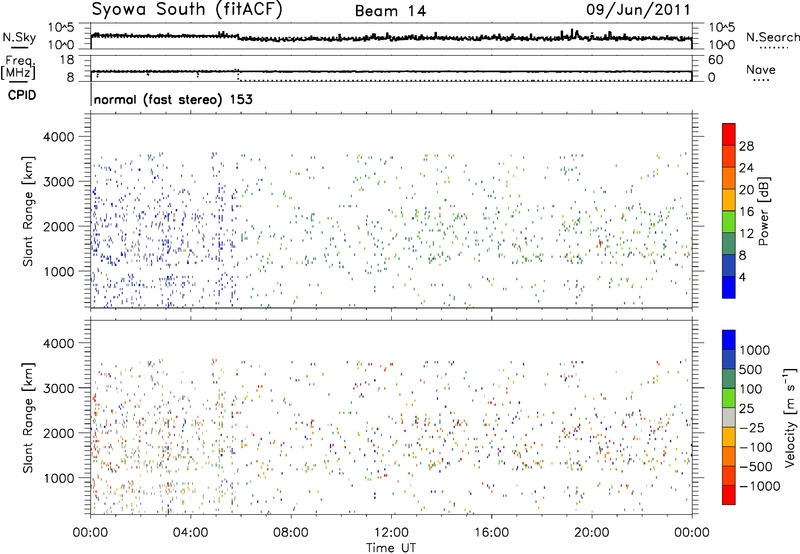Image resolution: width=800 pixels, height=554 pixels.
Task: Click the 'Nave' legend label
Action: click(761, 69)
